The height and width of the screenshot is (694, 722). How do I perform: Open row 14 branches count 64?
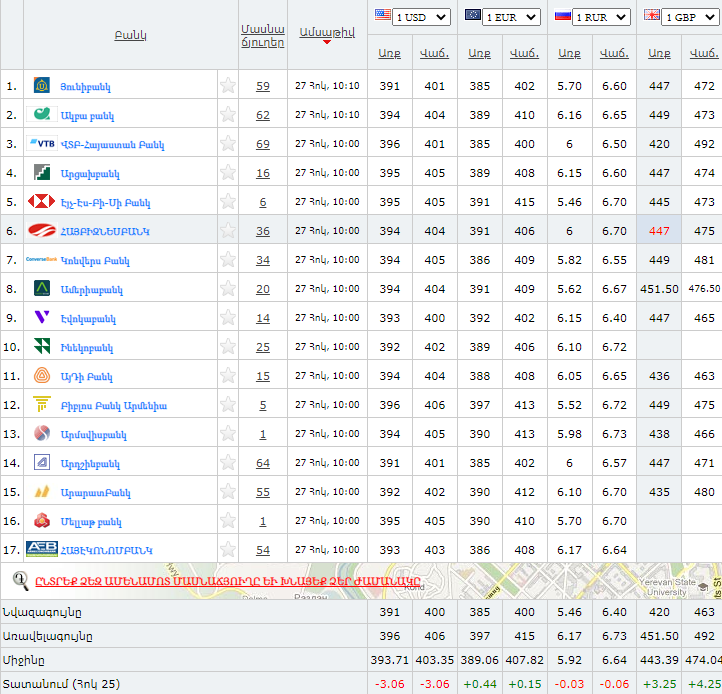coord(263,463)
